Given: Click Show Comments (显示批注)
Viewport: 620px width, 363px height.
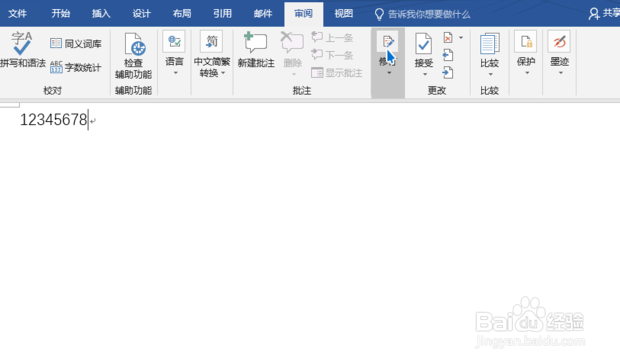Looking at the screenshot, I should pos(337,73).
